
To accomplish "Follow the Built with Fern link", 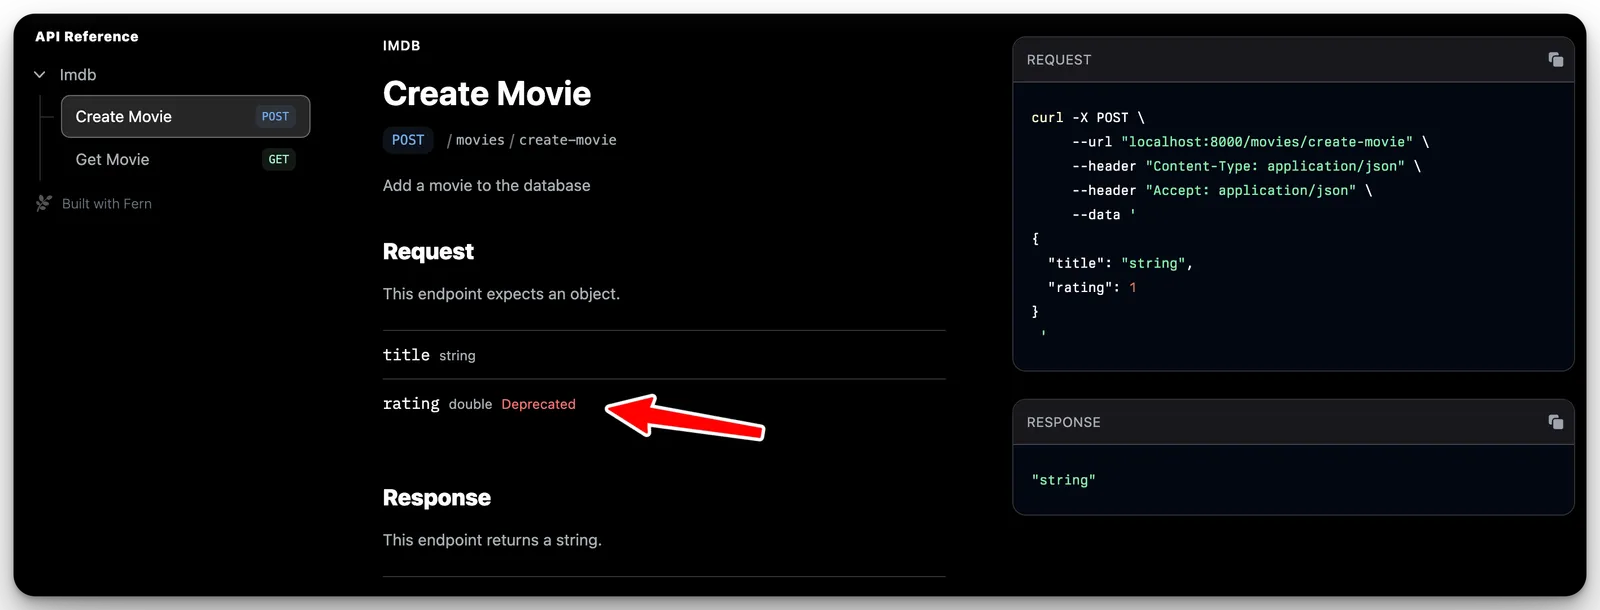I will (107, 203).
